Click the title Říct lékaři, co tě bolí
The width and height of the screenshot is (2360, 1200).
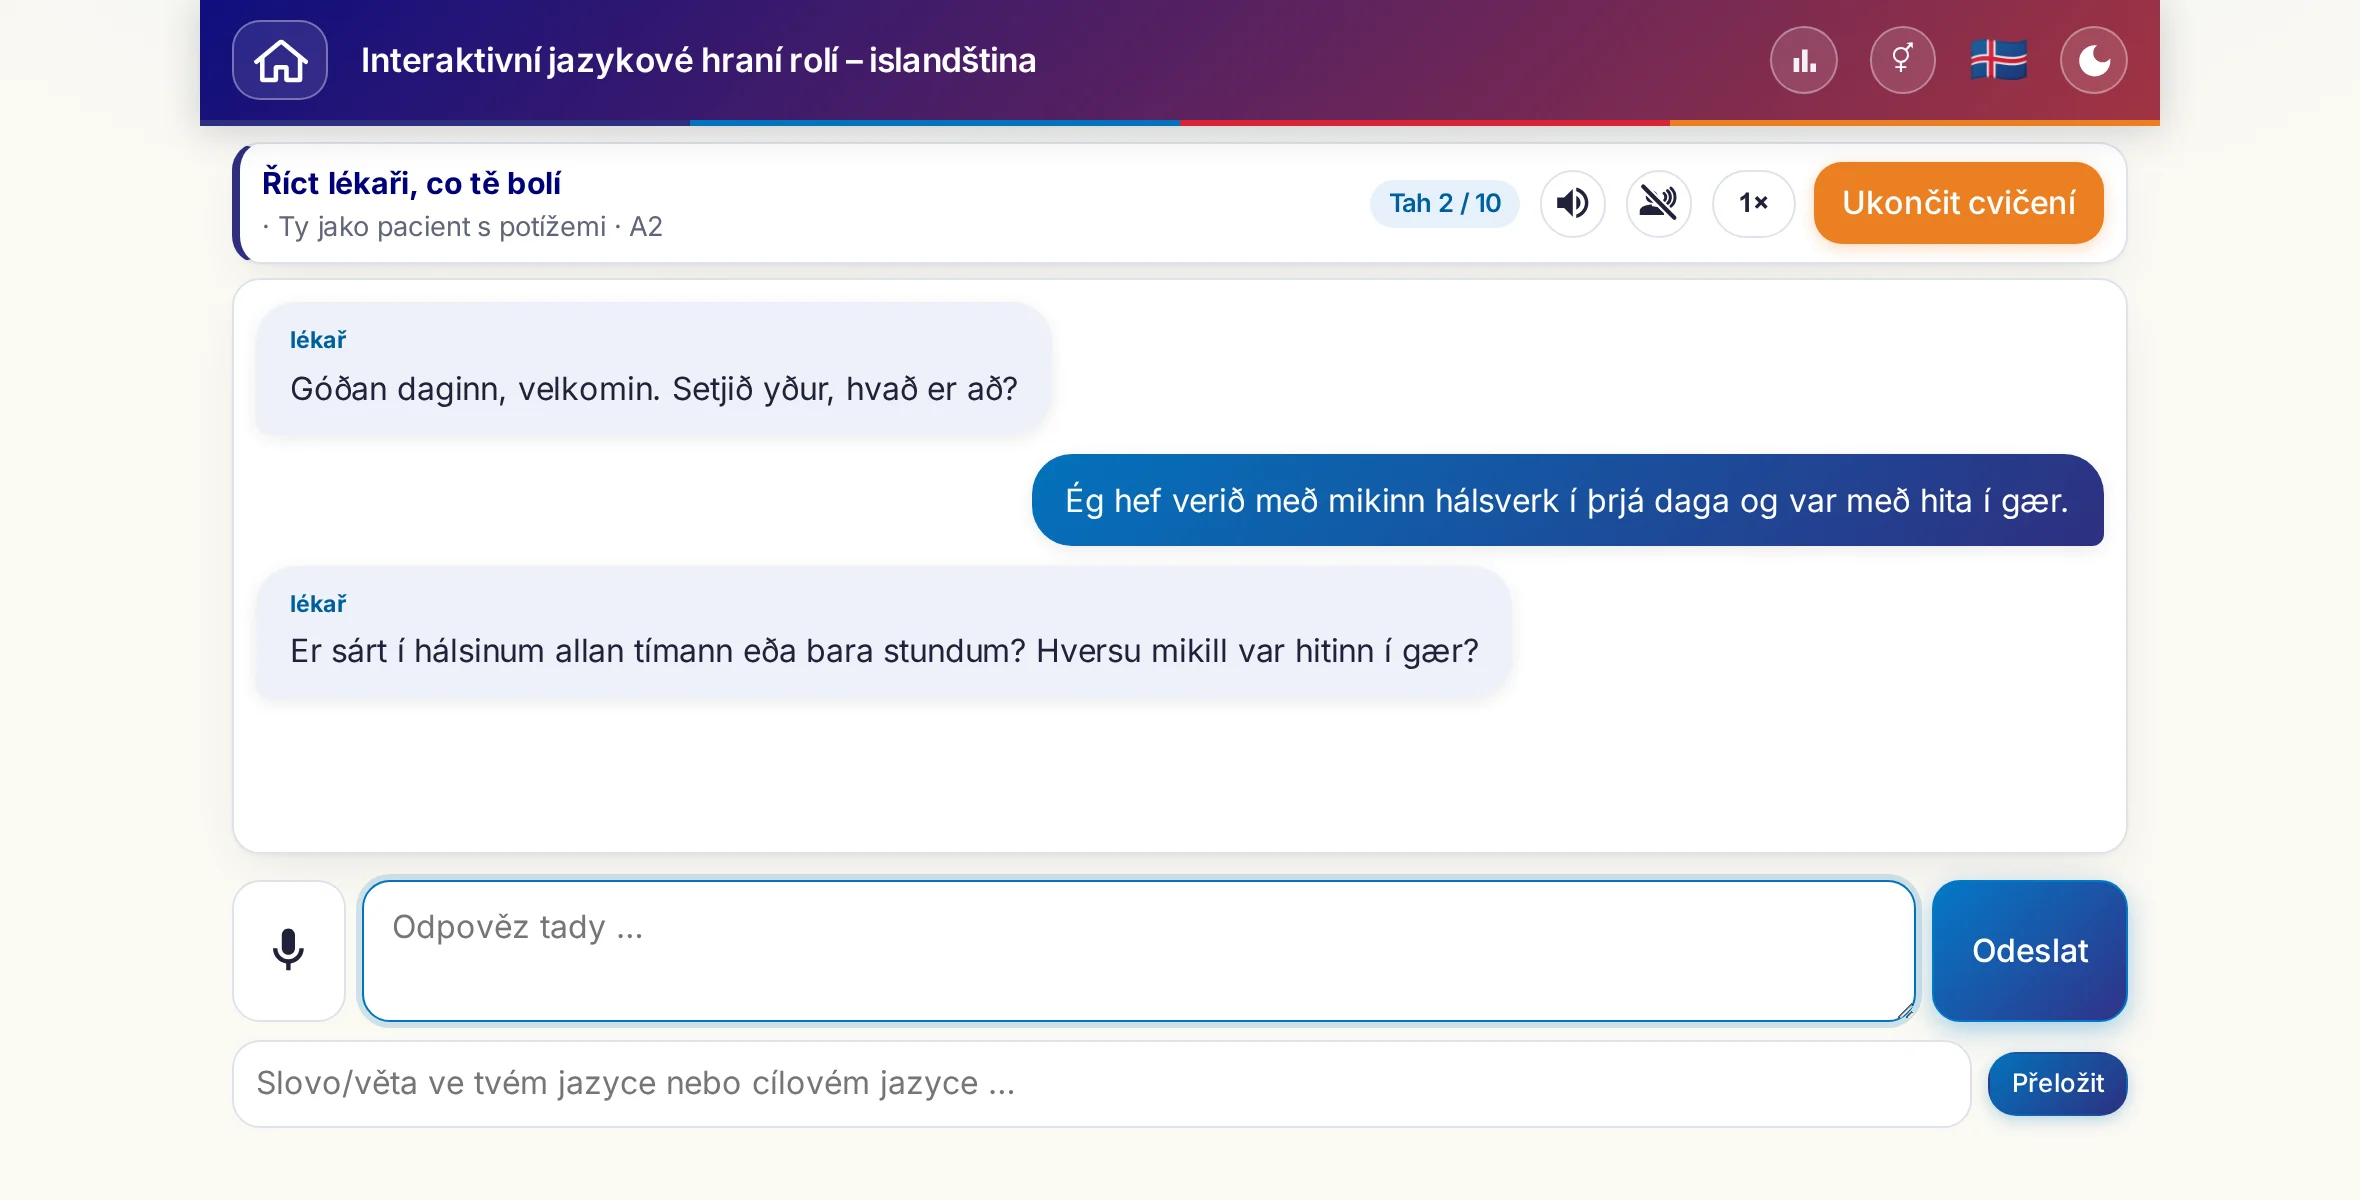pyautogui.click(x=411, y=183)
